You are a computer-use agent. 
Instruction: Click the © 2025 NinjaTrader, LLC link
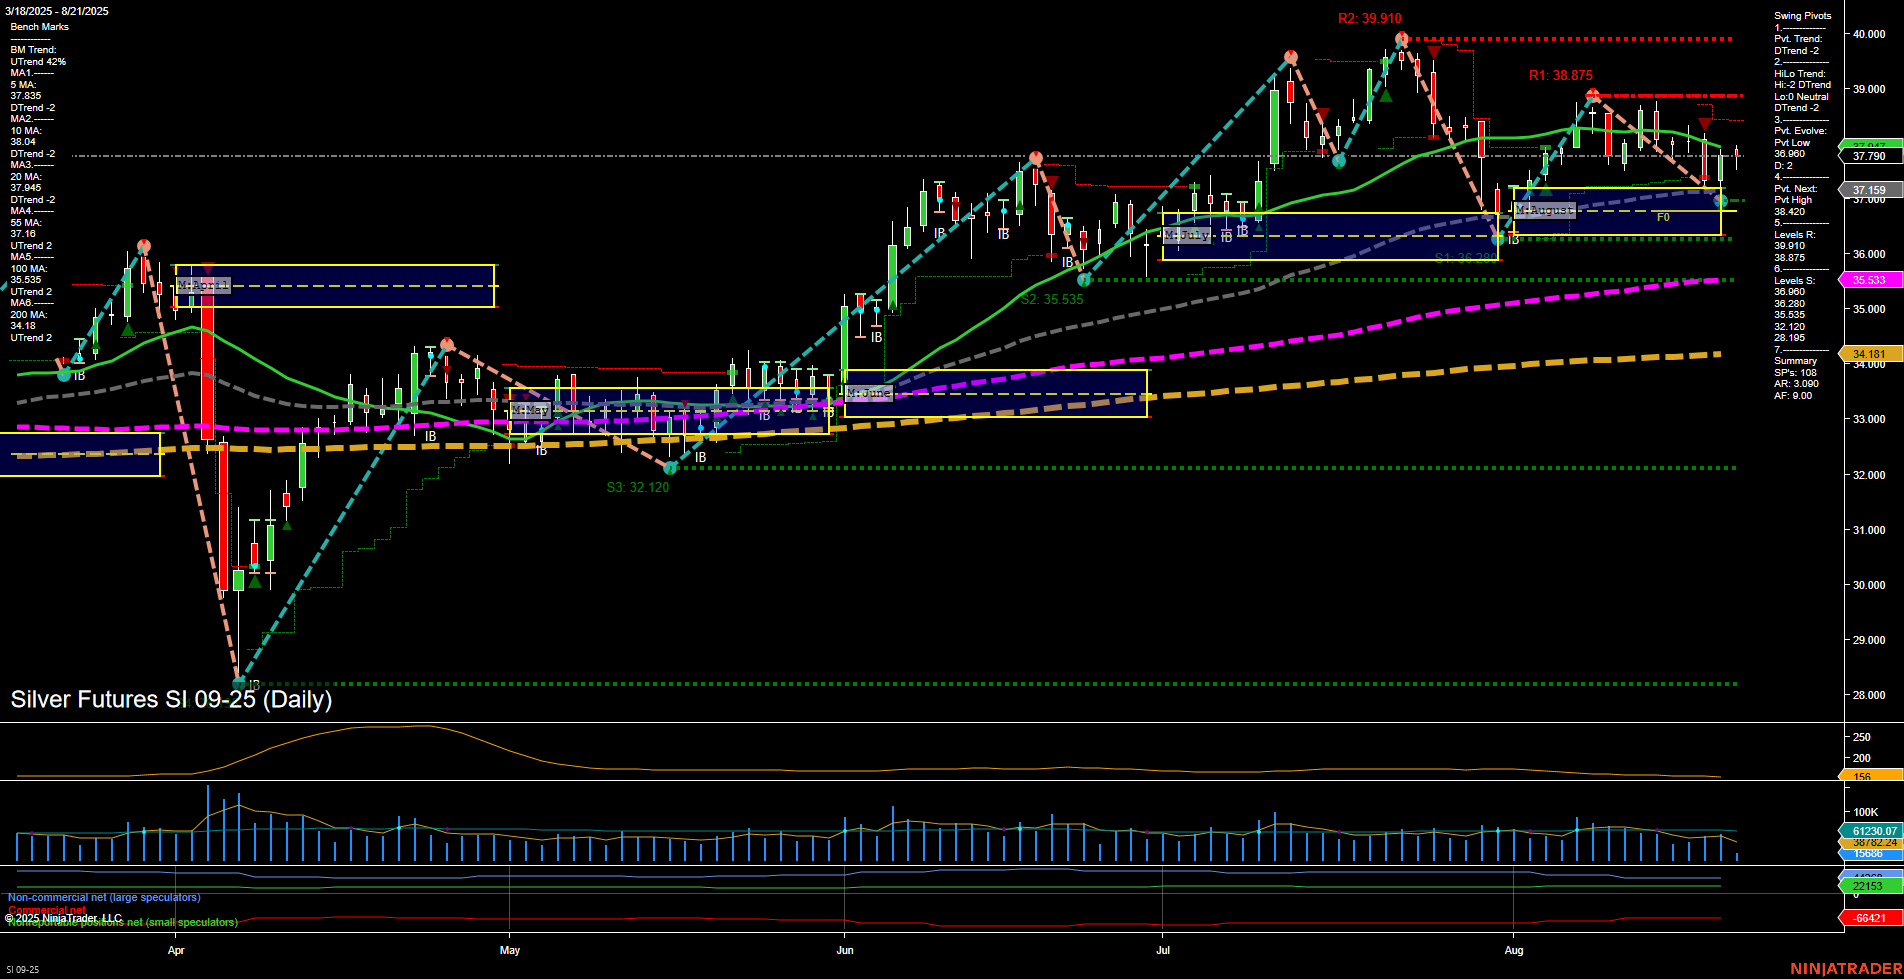[x=62, y=918]
